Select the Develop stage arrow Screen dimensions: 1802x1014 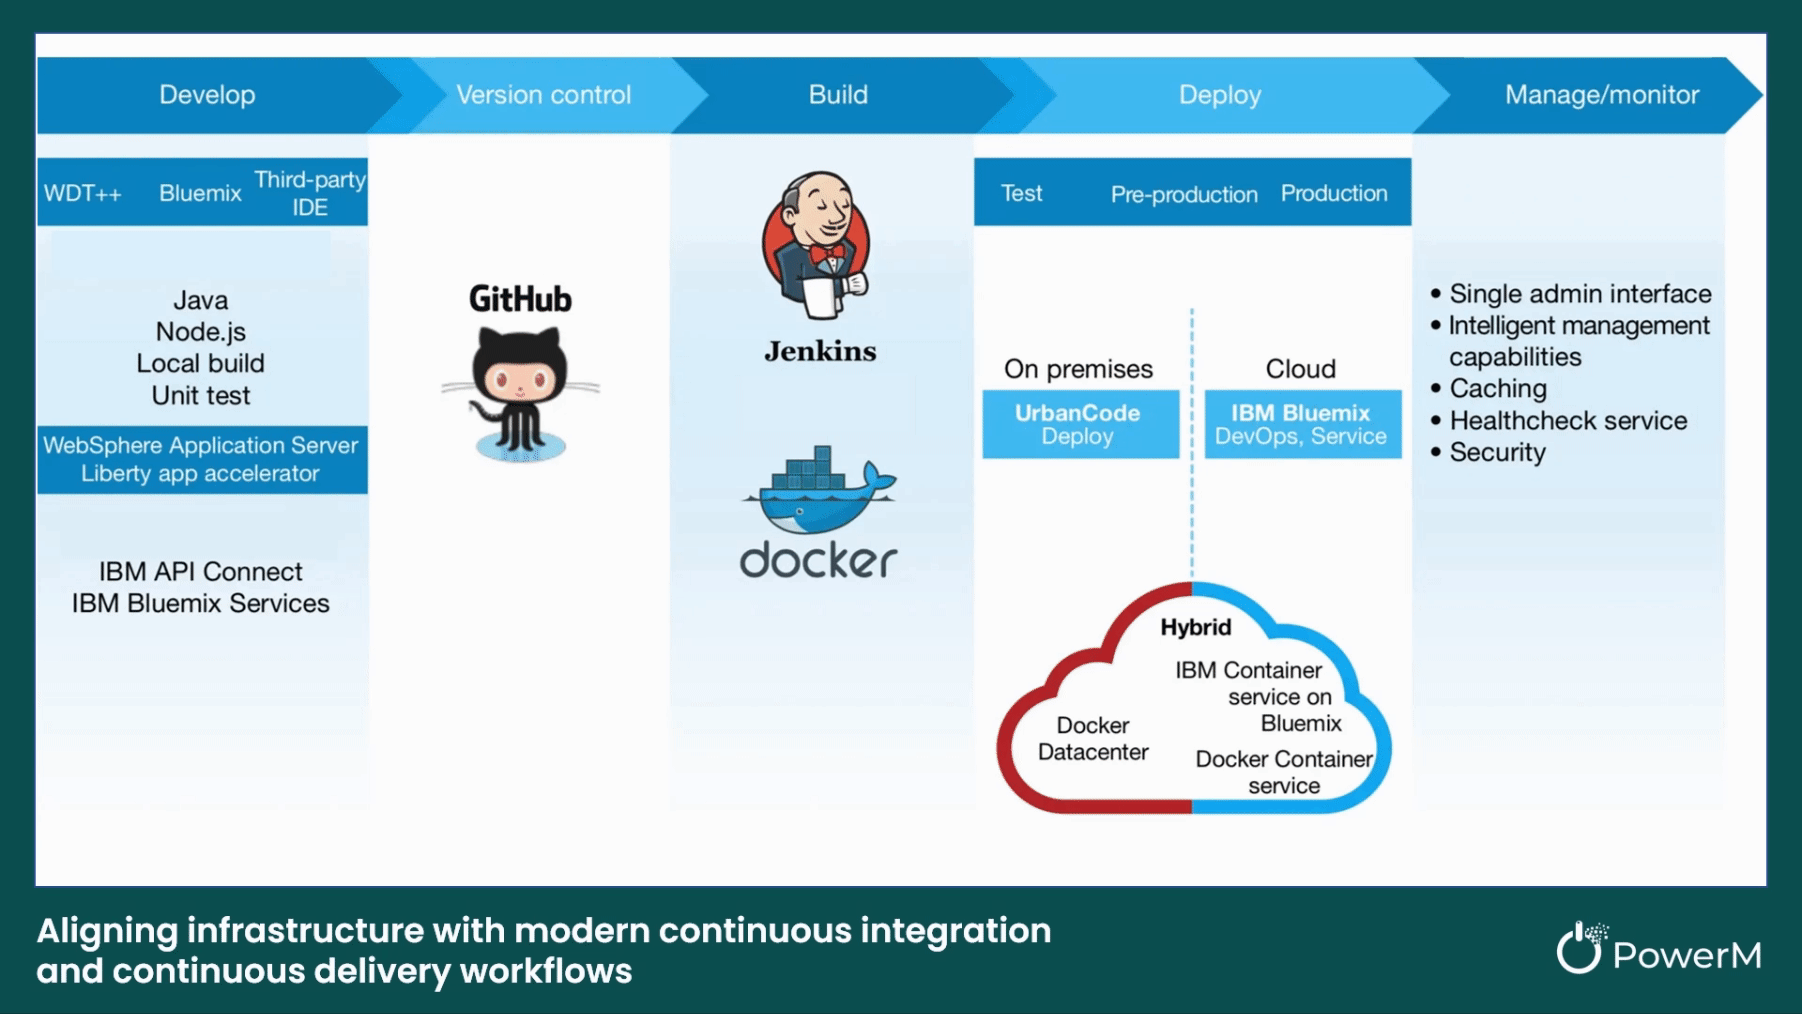(207, 95)
